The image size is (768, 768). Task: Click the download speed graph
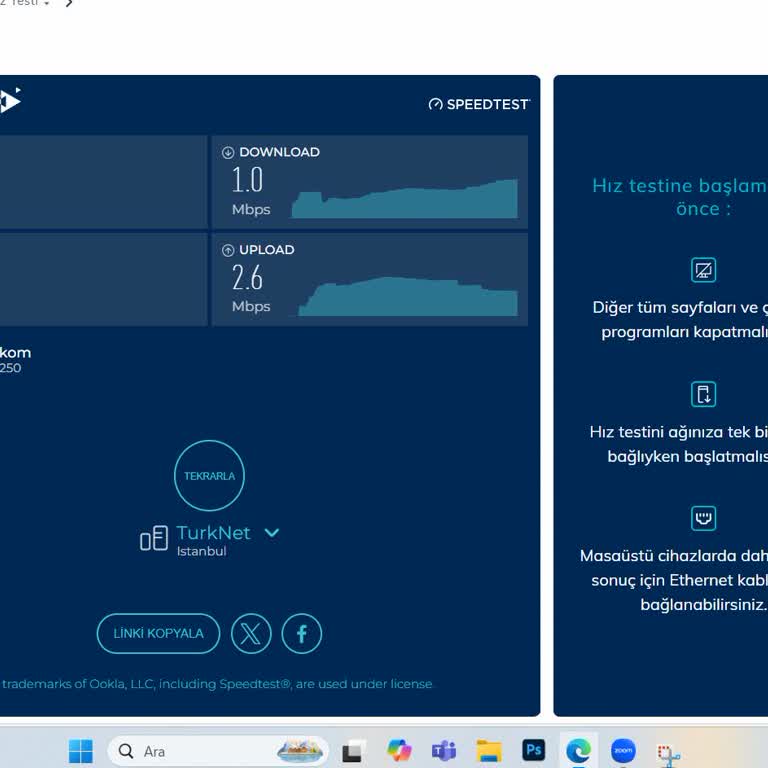[404, 200]
